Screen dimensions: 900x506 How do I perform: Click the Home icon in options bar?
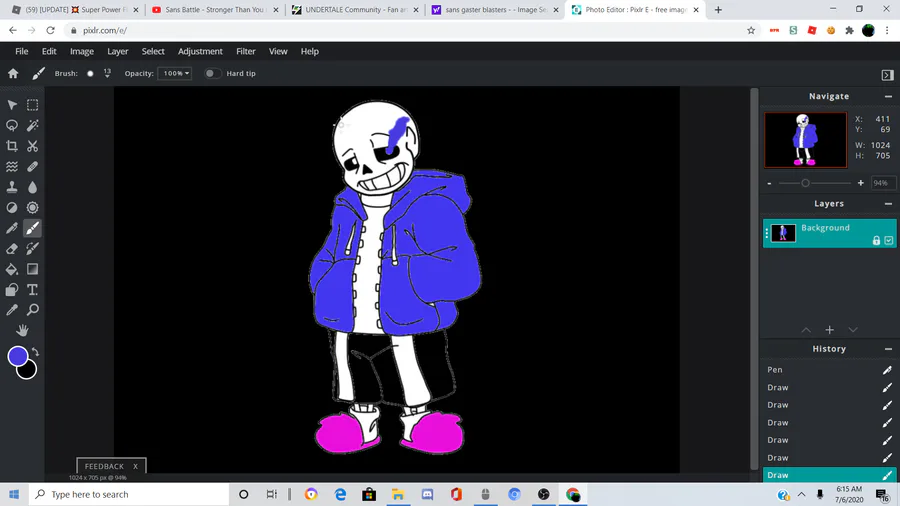click(x=13, y=73)
